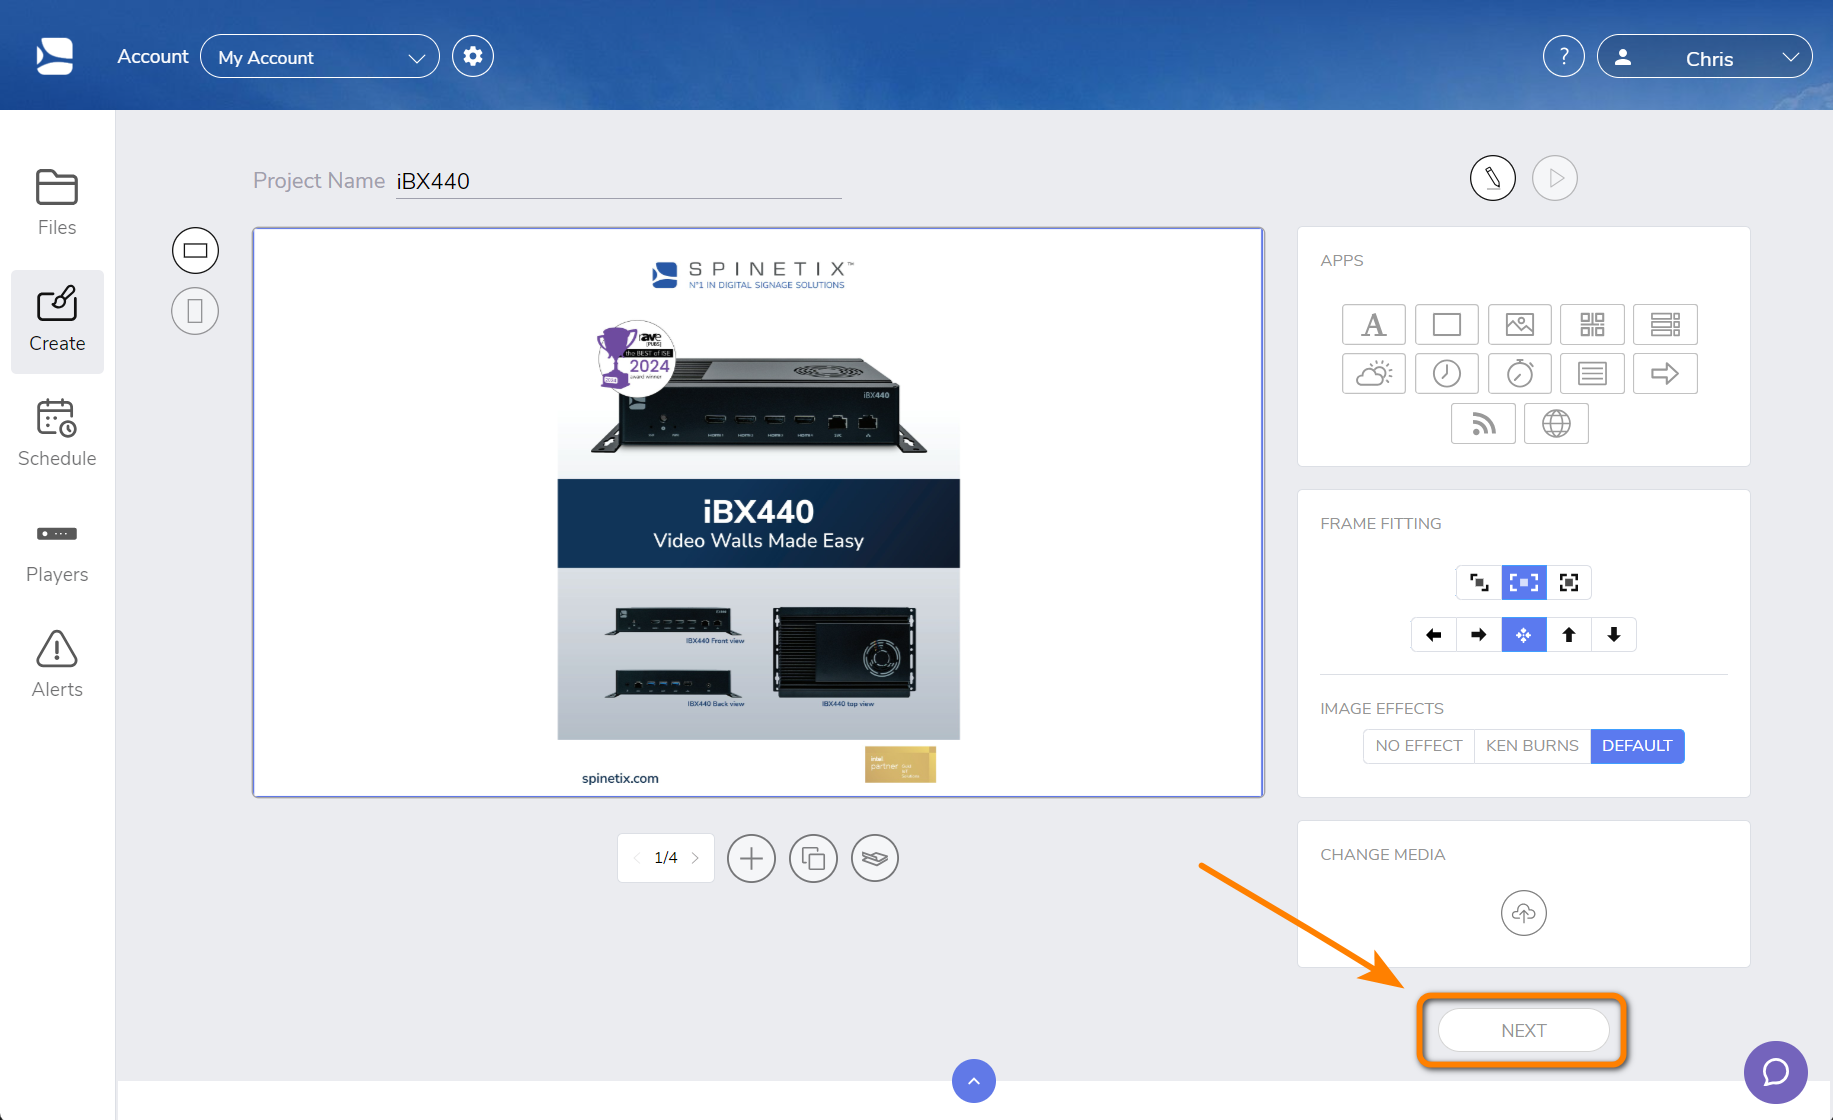Click the Account label in header
The image size is (1833, 1120).
(x=153, y=57)
